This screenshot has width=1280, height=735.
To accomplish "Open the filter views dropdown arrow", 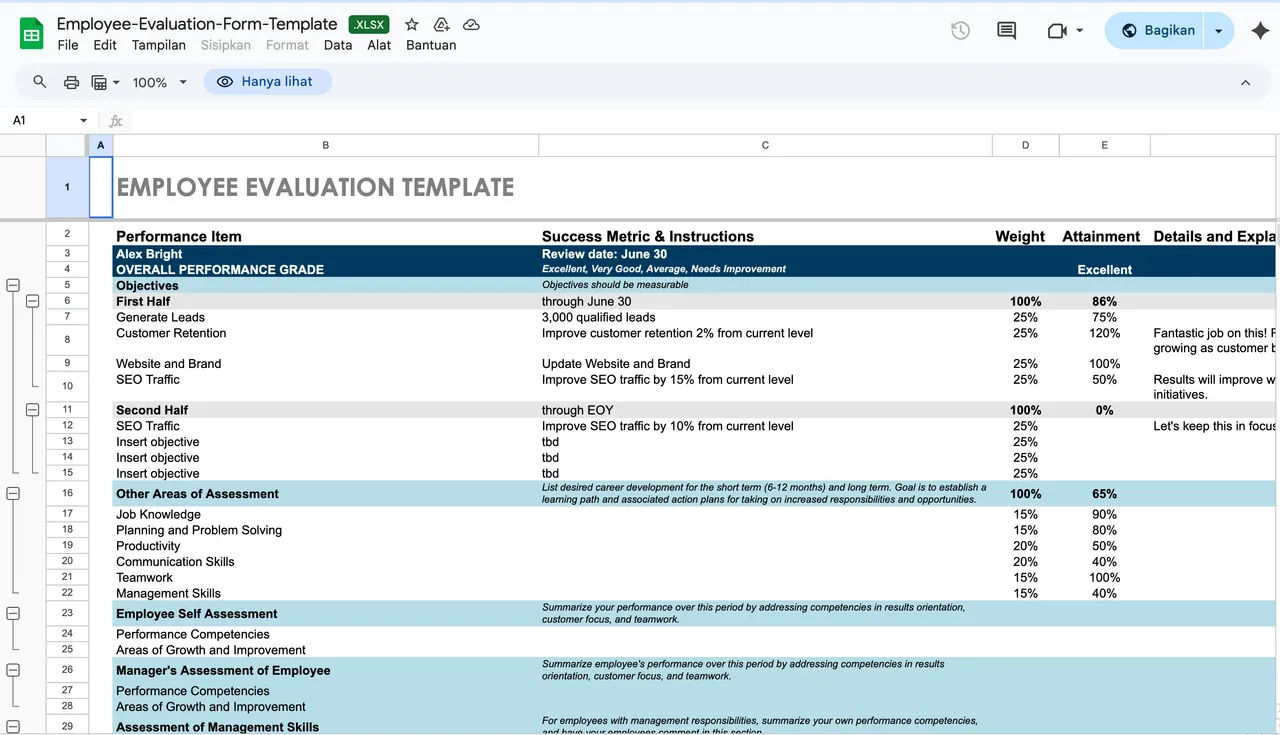I will (116, 82).
